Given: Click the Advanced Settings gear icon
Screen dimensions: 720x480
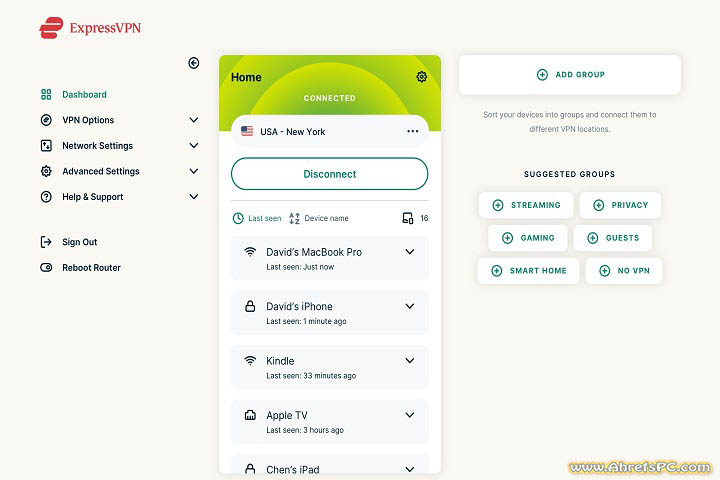Looking at the screenshot, I should 46,171.
